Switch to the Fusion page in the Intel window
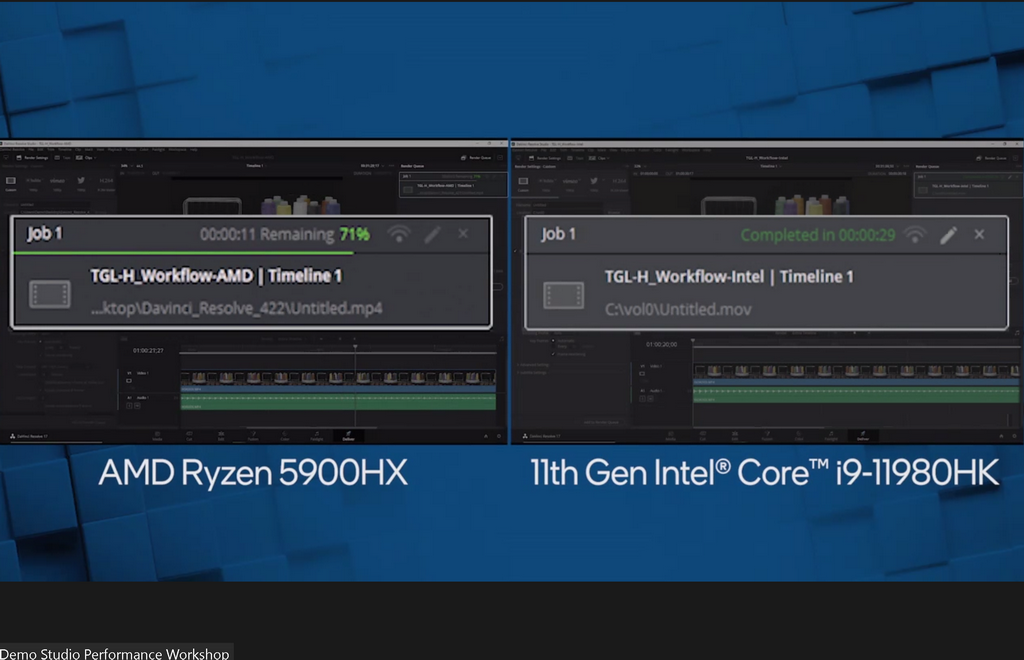Screen dimensions: 1024x660 pos(767,436)
